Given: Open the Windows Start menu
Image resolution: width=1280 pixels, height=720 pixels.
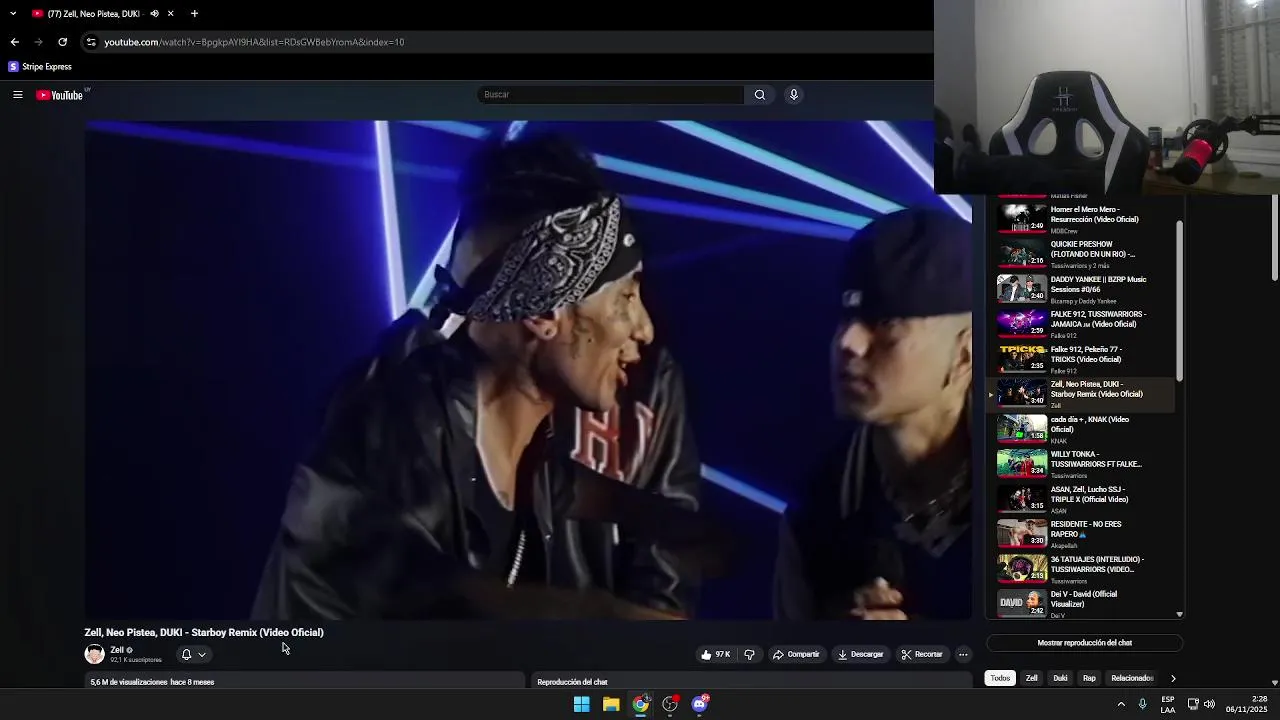Looking at the screenshot, I should [x=581, y=704].
